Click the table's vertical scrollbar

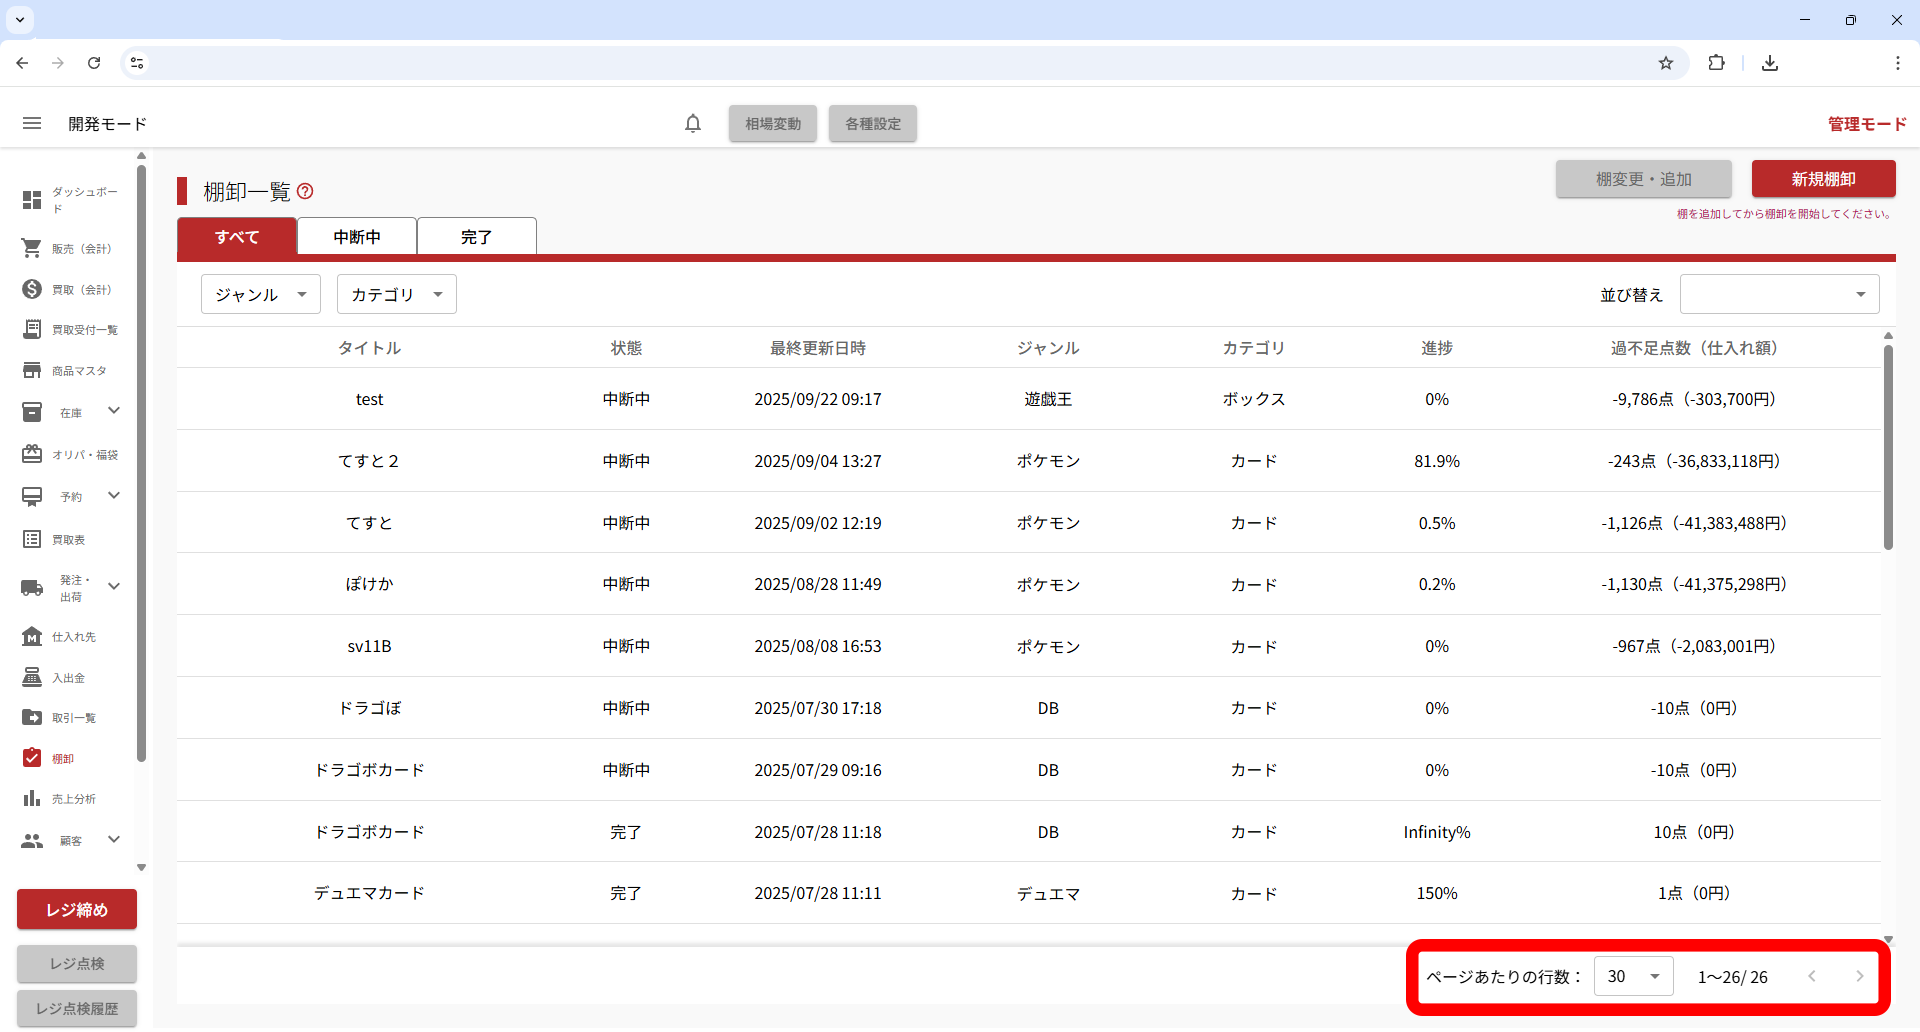(x=1888, y=448)
